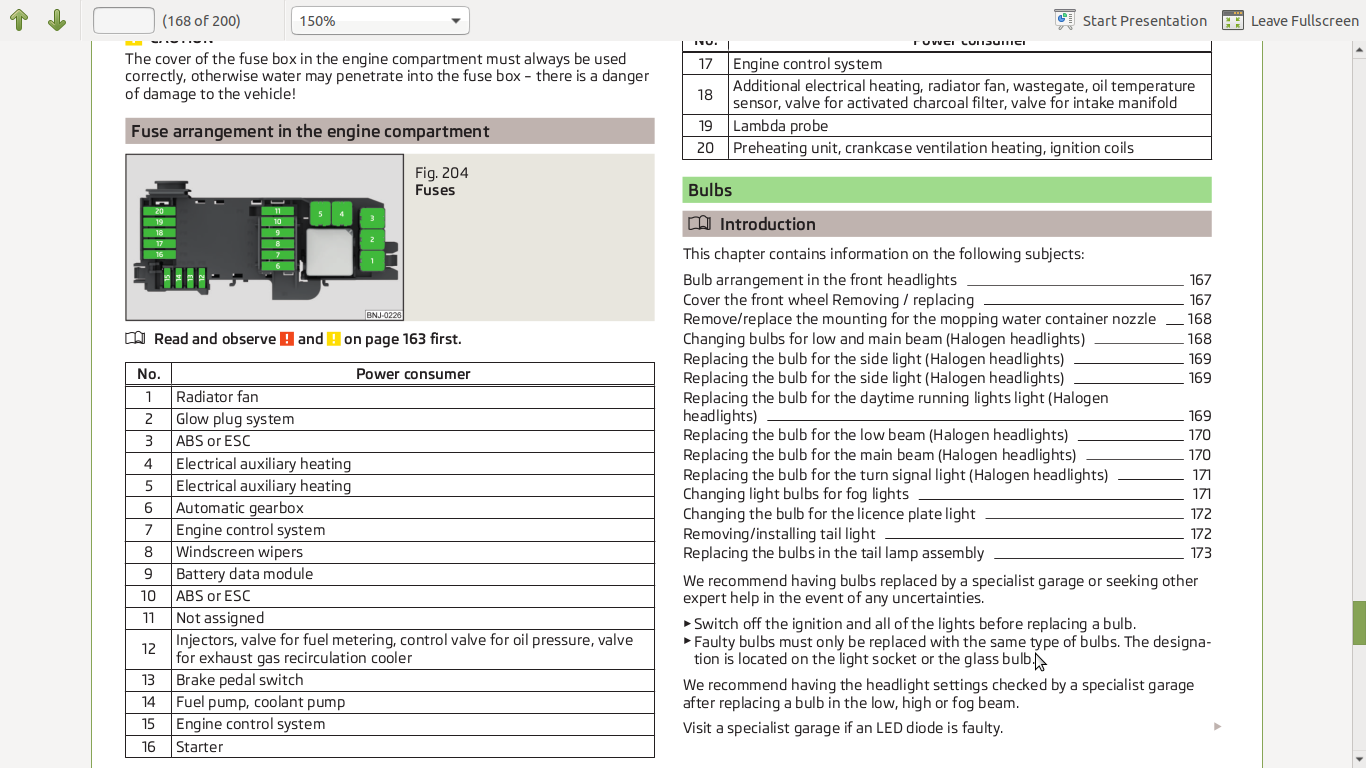1366x768 pixels.
Task: Open 'Removing/installing tail light' contents entry
Action: (x=779, y=534)
